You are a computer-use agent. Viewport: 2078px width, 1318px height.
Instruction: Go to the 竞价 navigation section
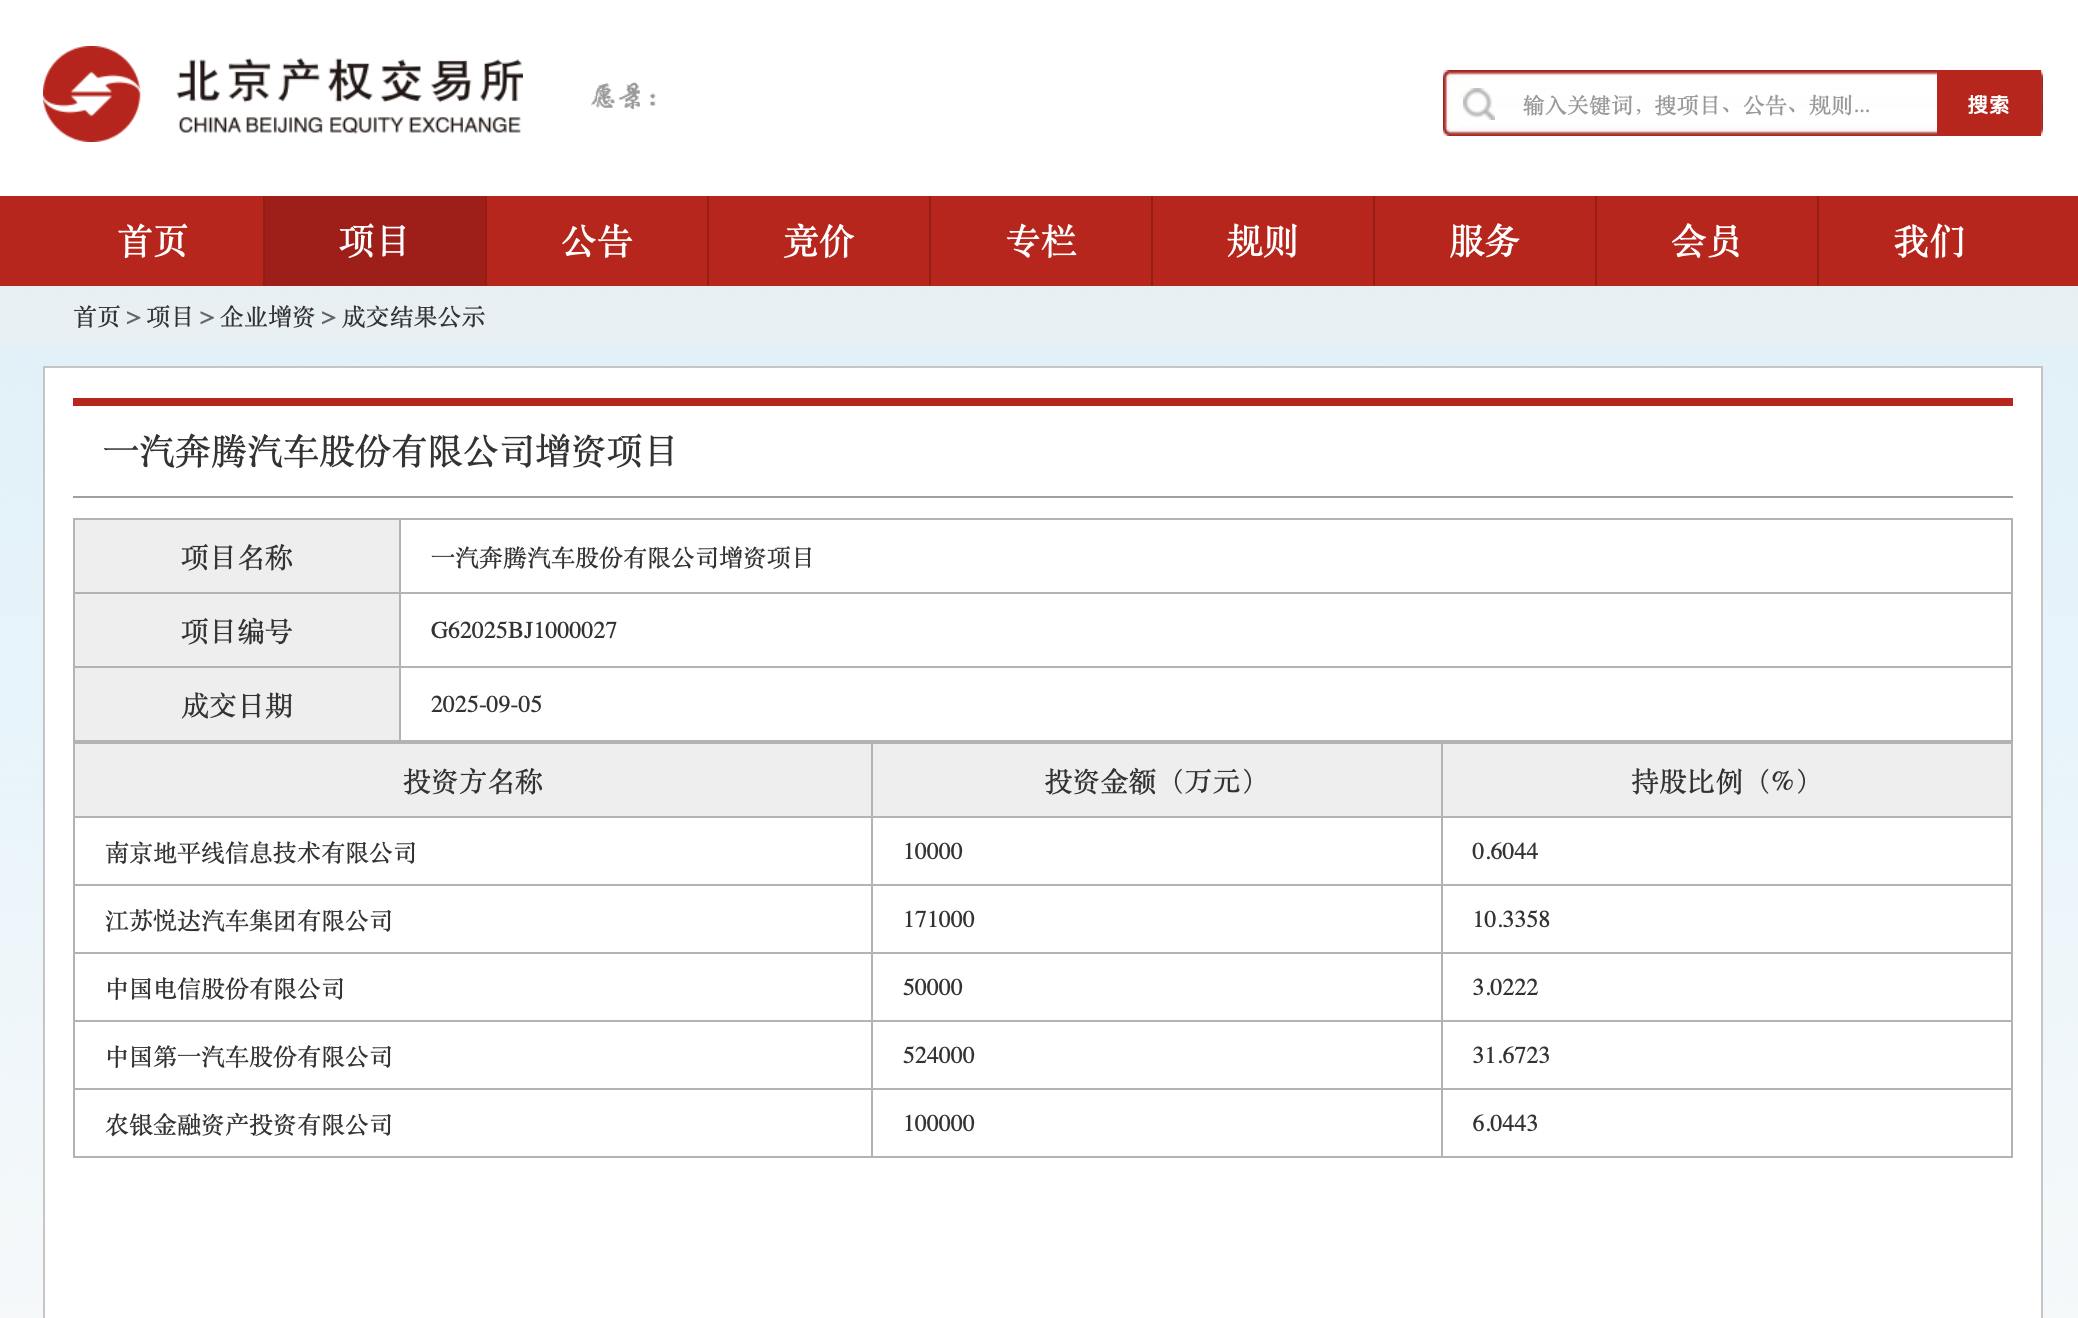tap(818, 241)
